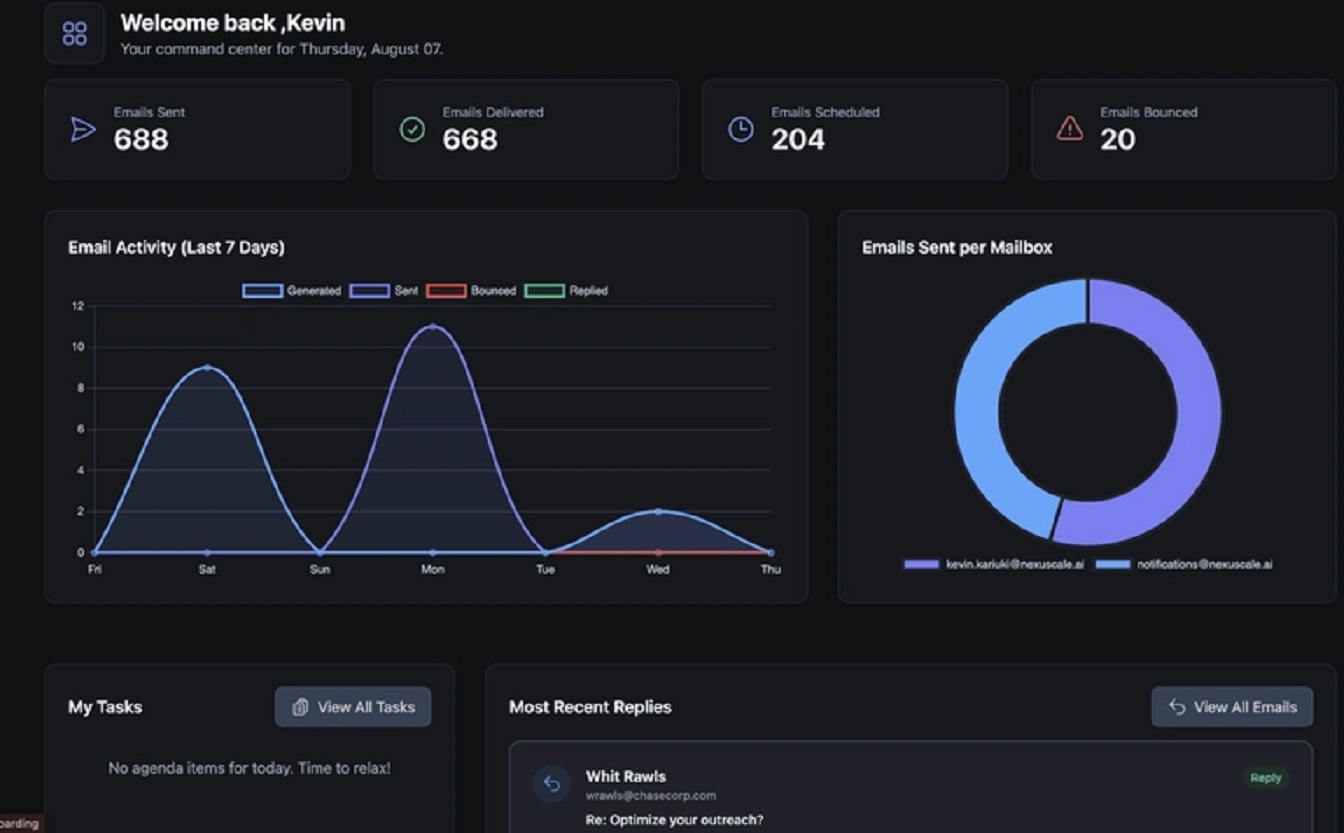Click the Monday peak point on Sent line
This screenshot has width=1344, height=833.
tap(432, 326)
